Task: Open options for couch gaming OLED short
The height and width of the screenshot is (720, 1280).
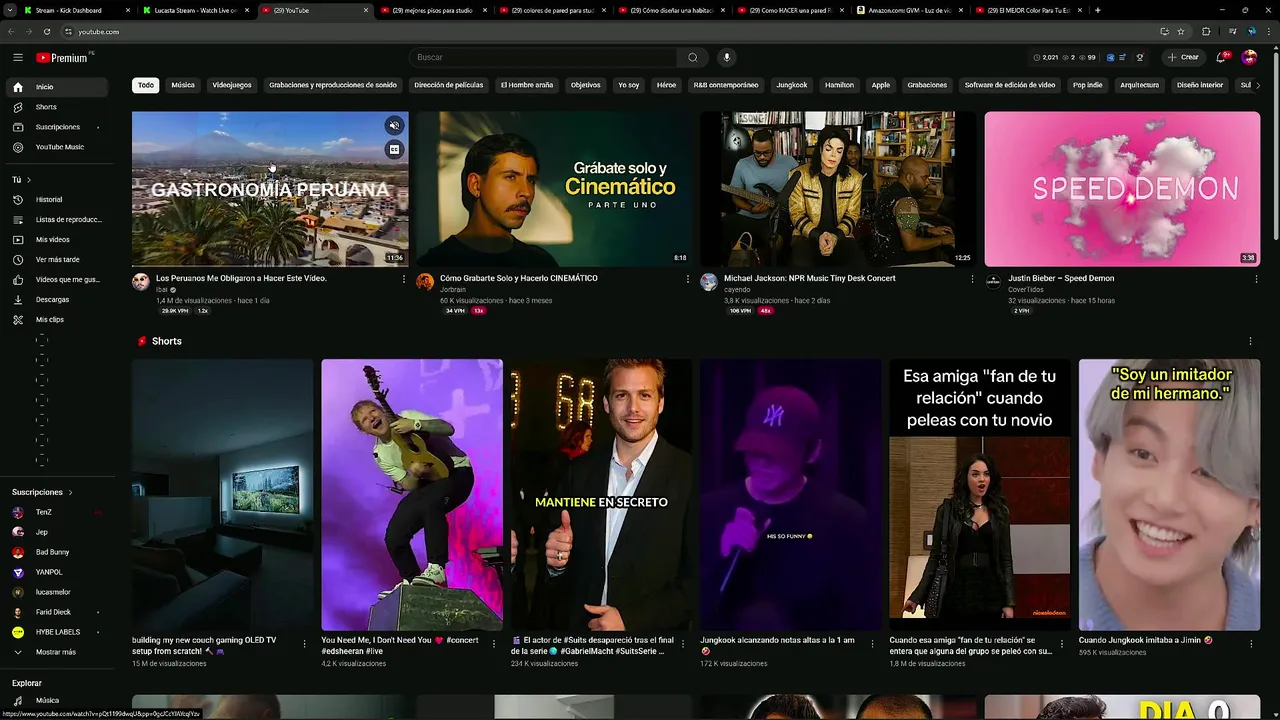Action: (x=305, y=644)
